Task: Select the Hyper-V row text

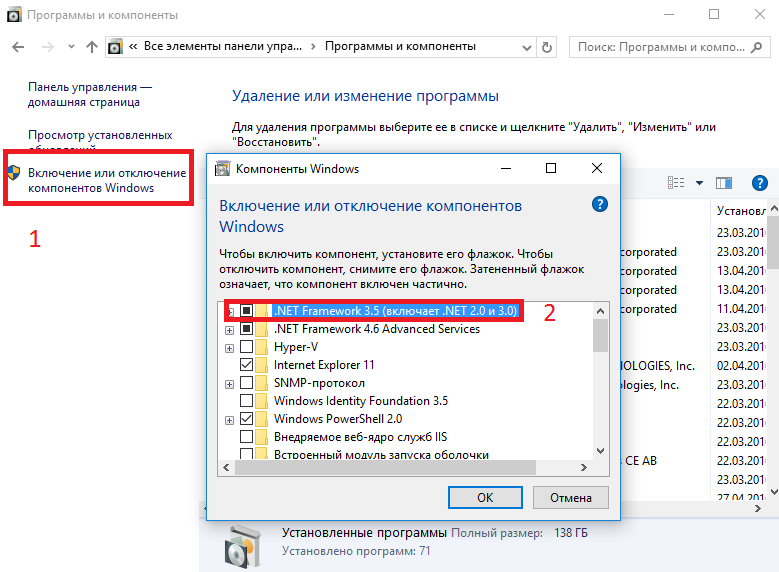Action: click(x=296, y=347)
